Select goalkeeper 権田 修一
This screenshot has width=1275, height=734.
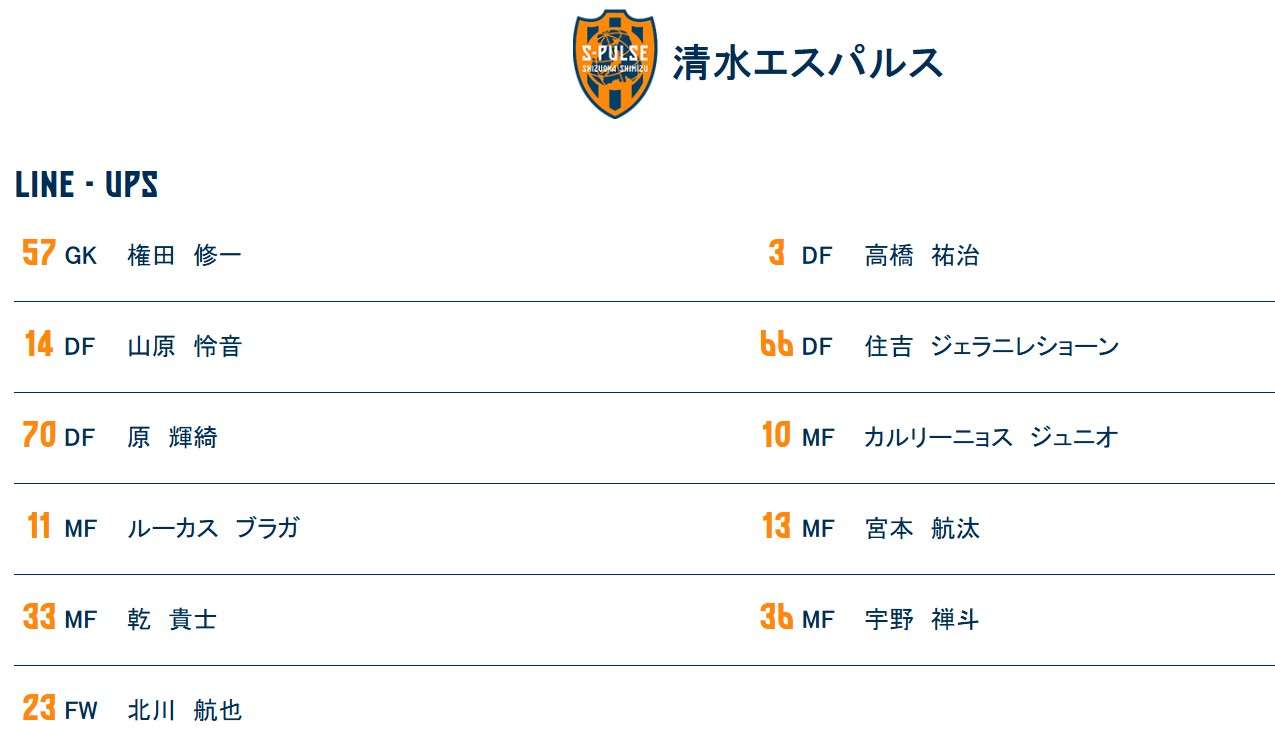point(184,255)
